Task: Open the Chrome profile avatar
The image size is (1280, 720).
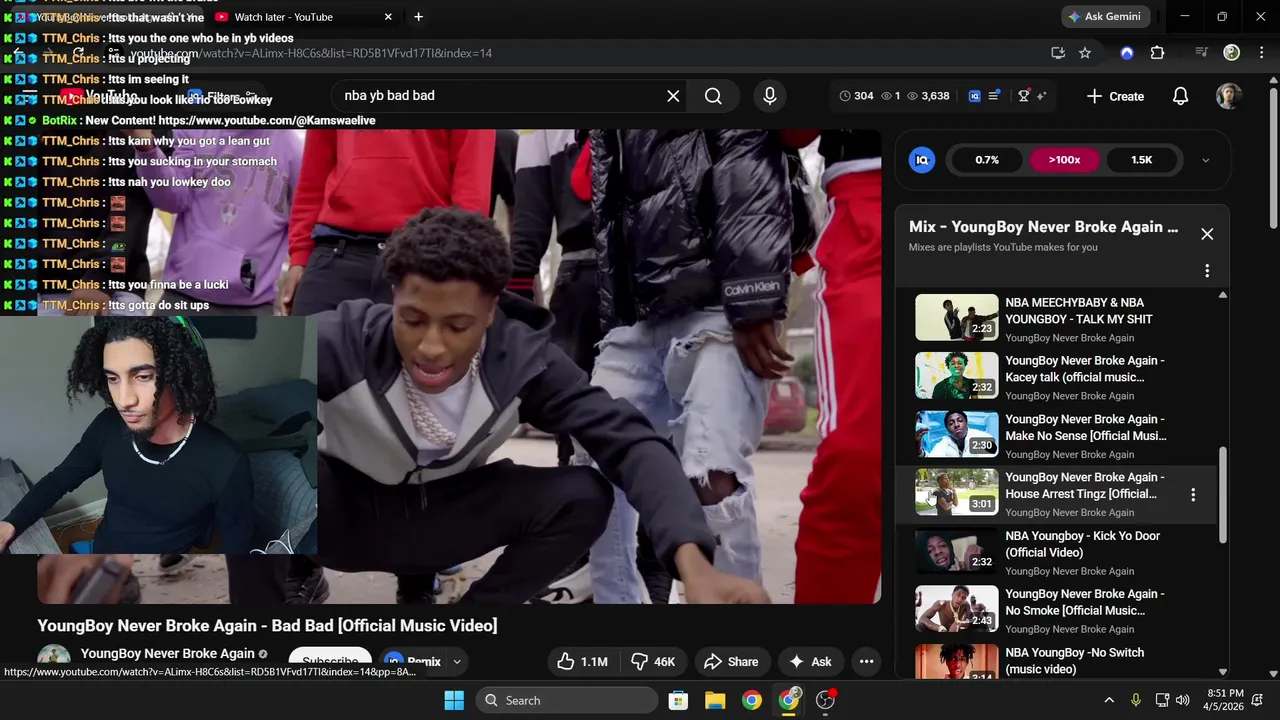Action: 1232,53
